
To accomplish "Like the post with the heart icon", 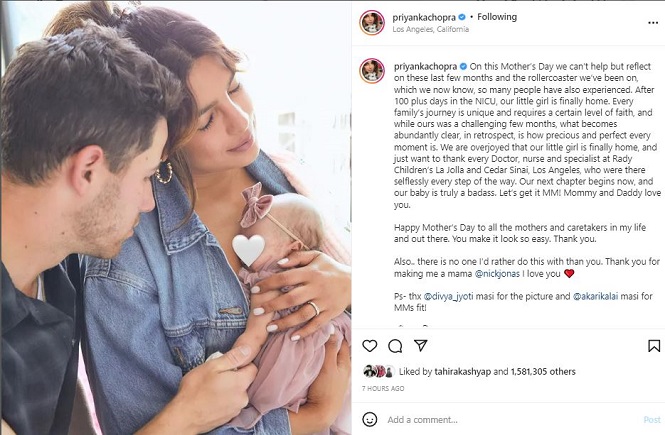I will pyautogui.click(x=369, y=346).
